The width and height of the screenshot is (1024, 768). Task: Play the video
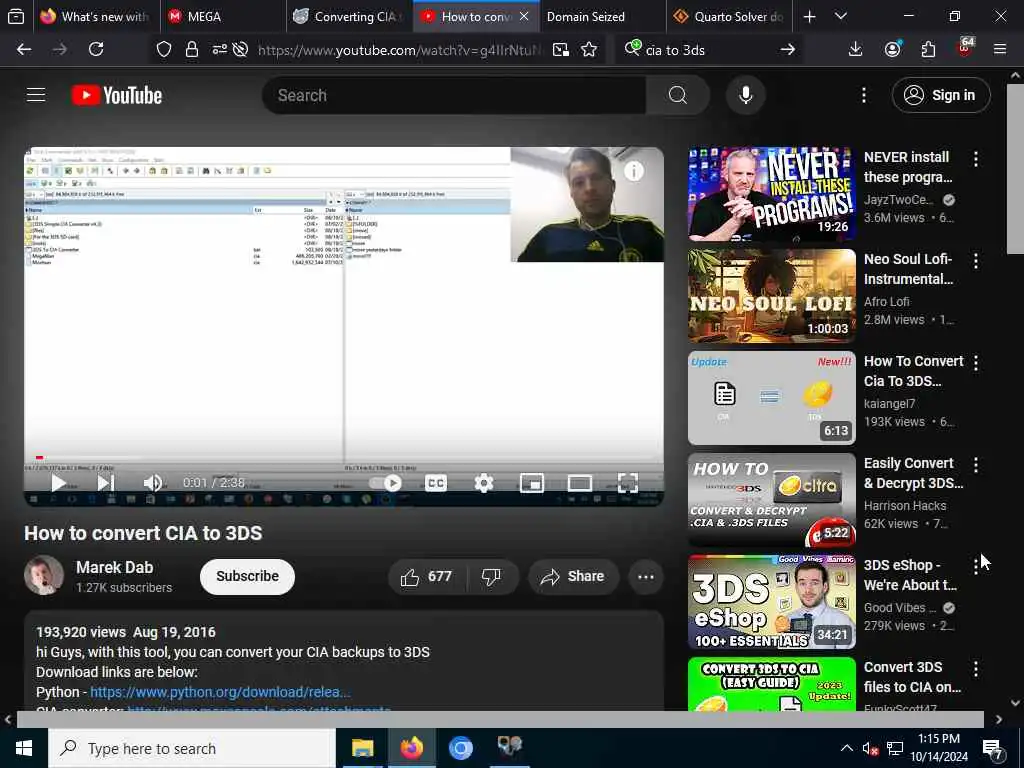(x=58, y=483)
